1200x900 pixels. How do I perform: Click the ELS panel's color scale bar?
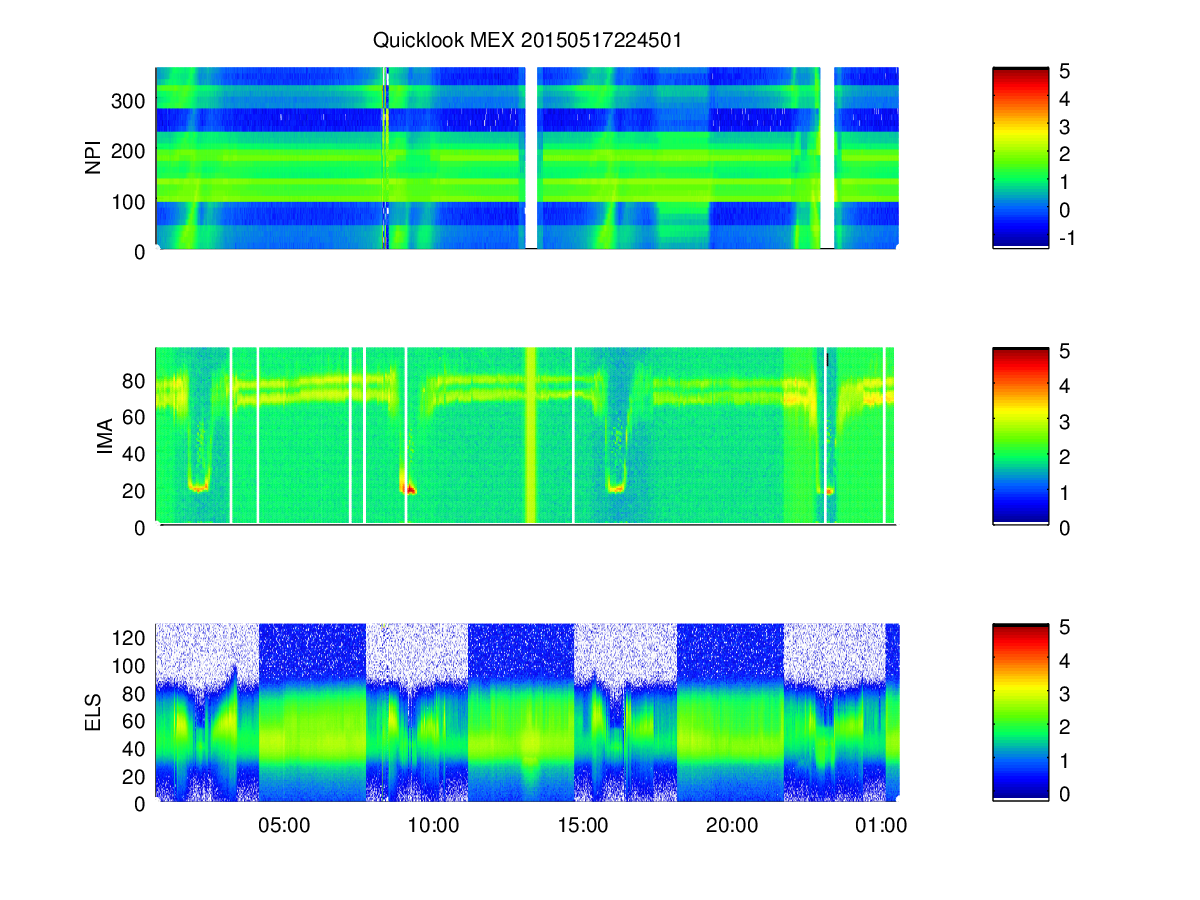click(1020, 712)
